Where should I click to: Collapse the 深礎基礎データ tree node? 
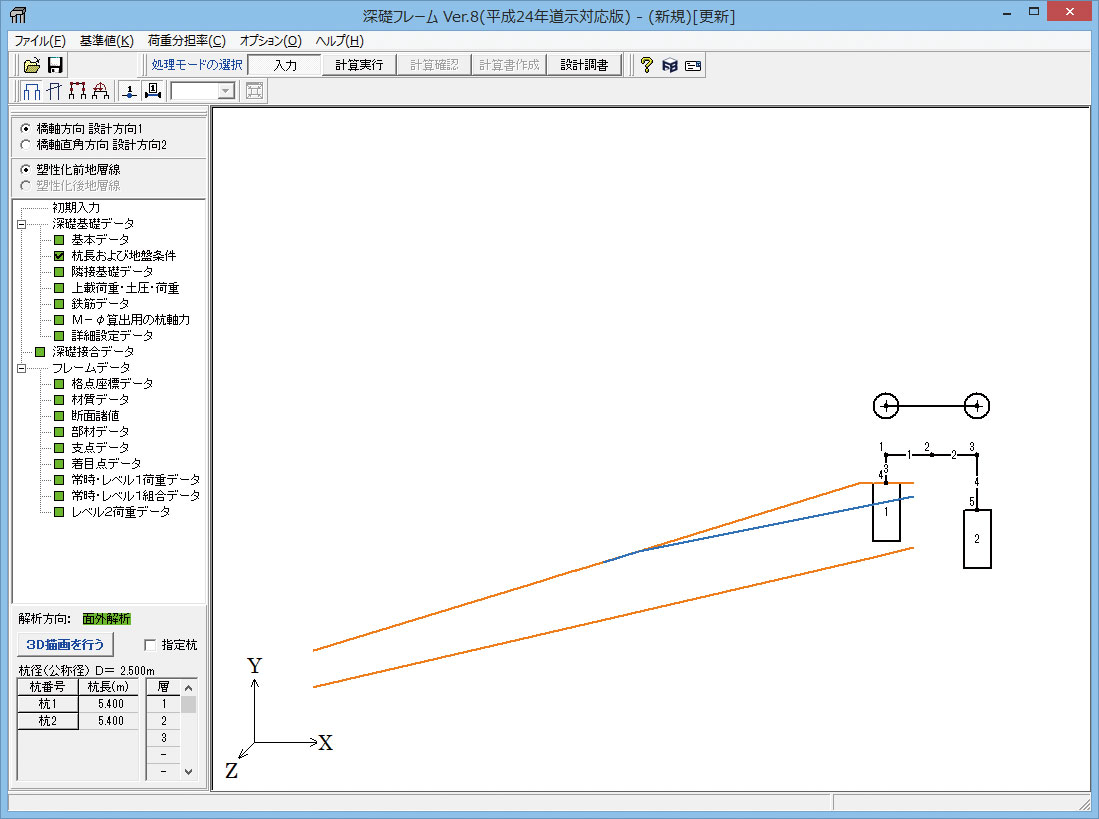(x=22, y=224)
